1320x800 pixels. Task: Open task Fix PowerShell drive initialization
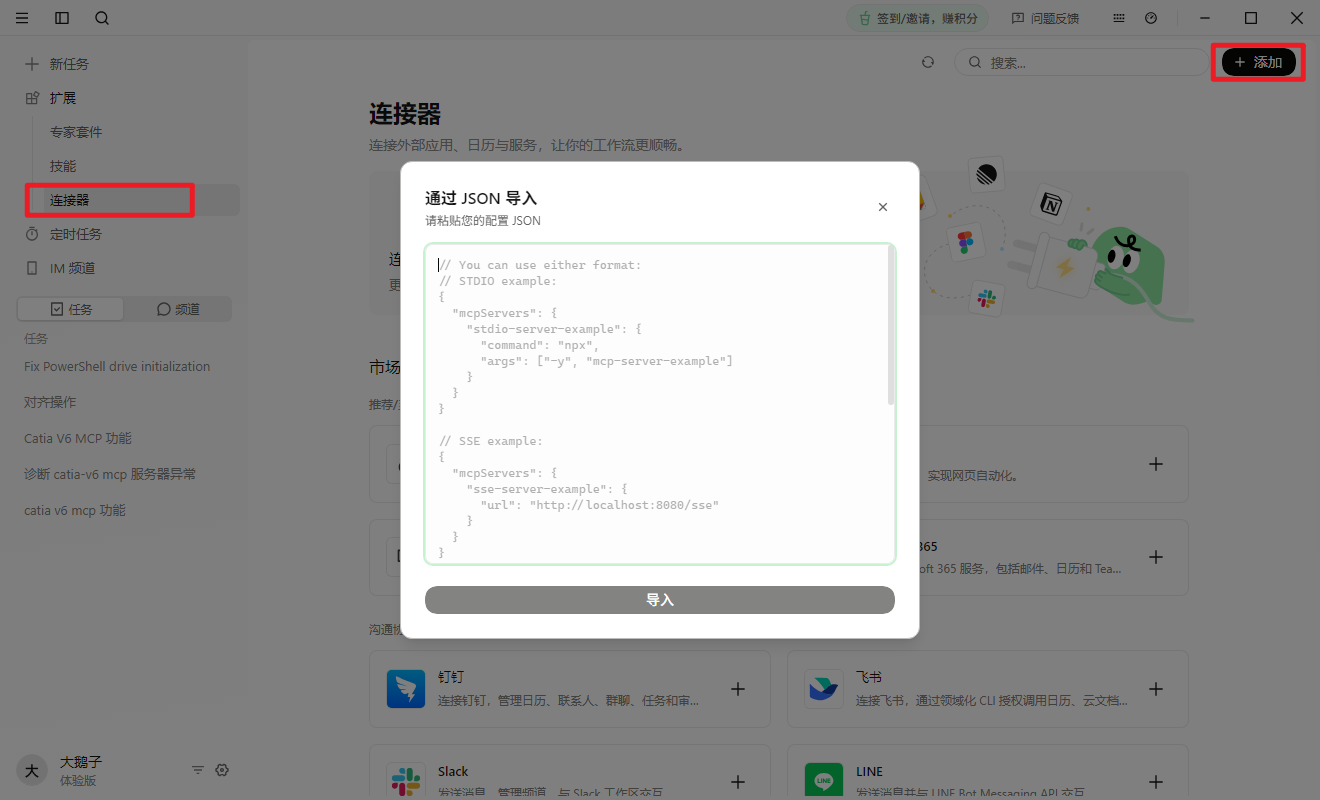pos(117,367)
